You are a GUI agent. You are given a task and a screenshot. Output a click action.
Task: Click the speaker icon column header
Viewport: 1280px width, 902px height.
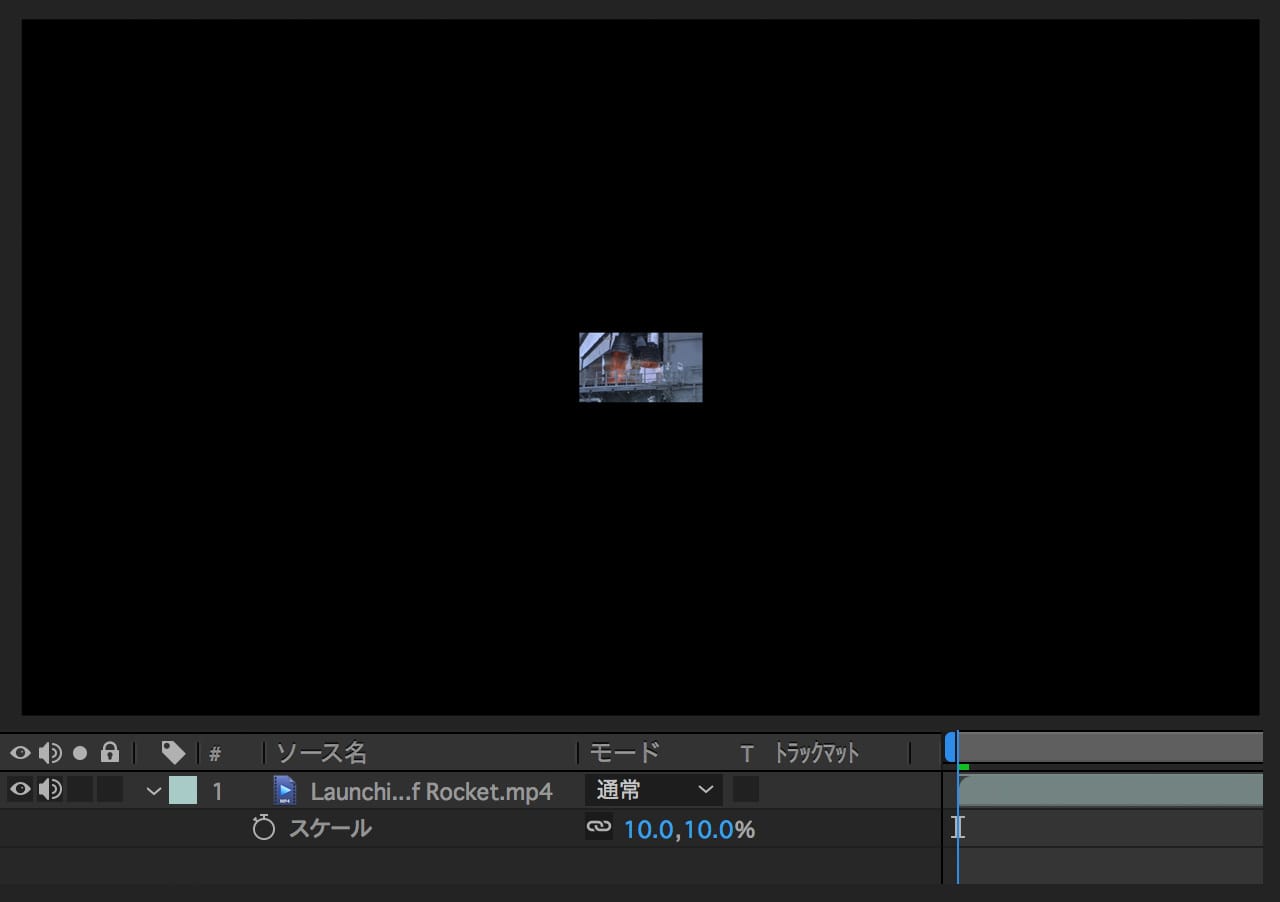tap(50, 752)
